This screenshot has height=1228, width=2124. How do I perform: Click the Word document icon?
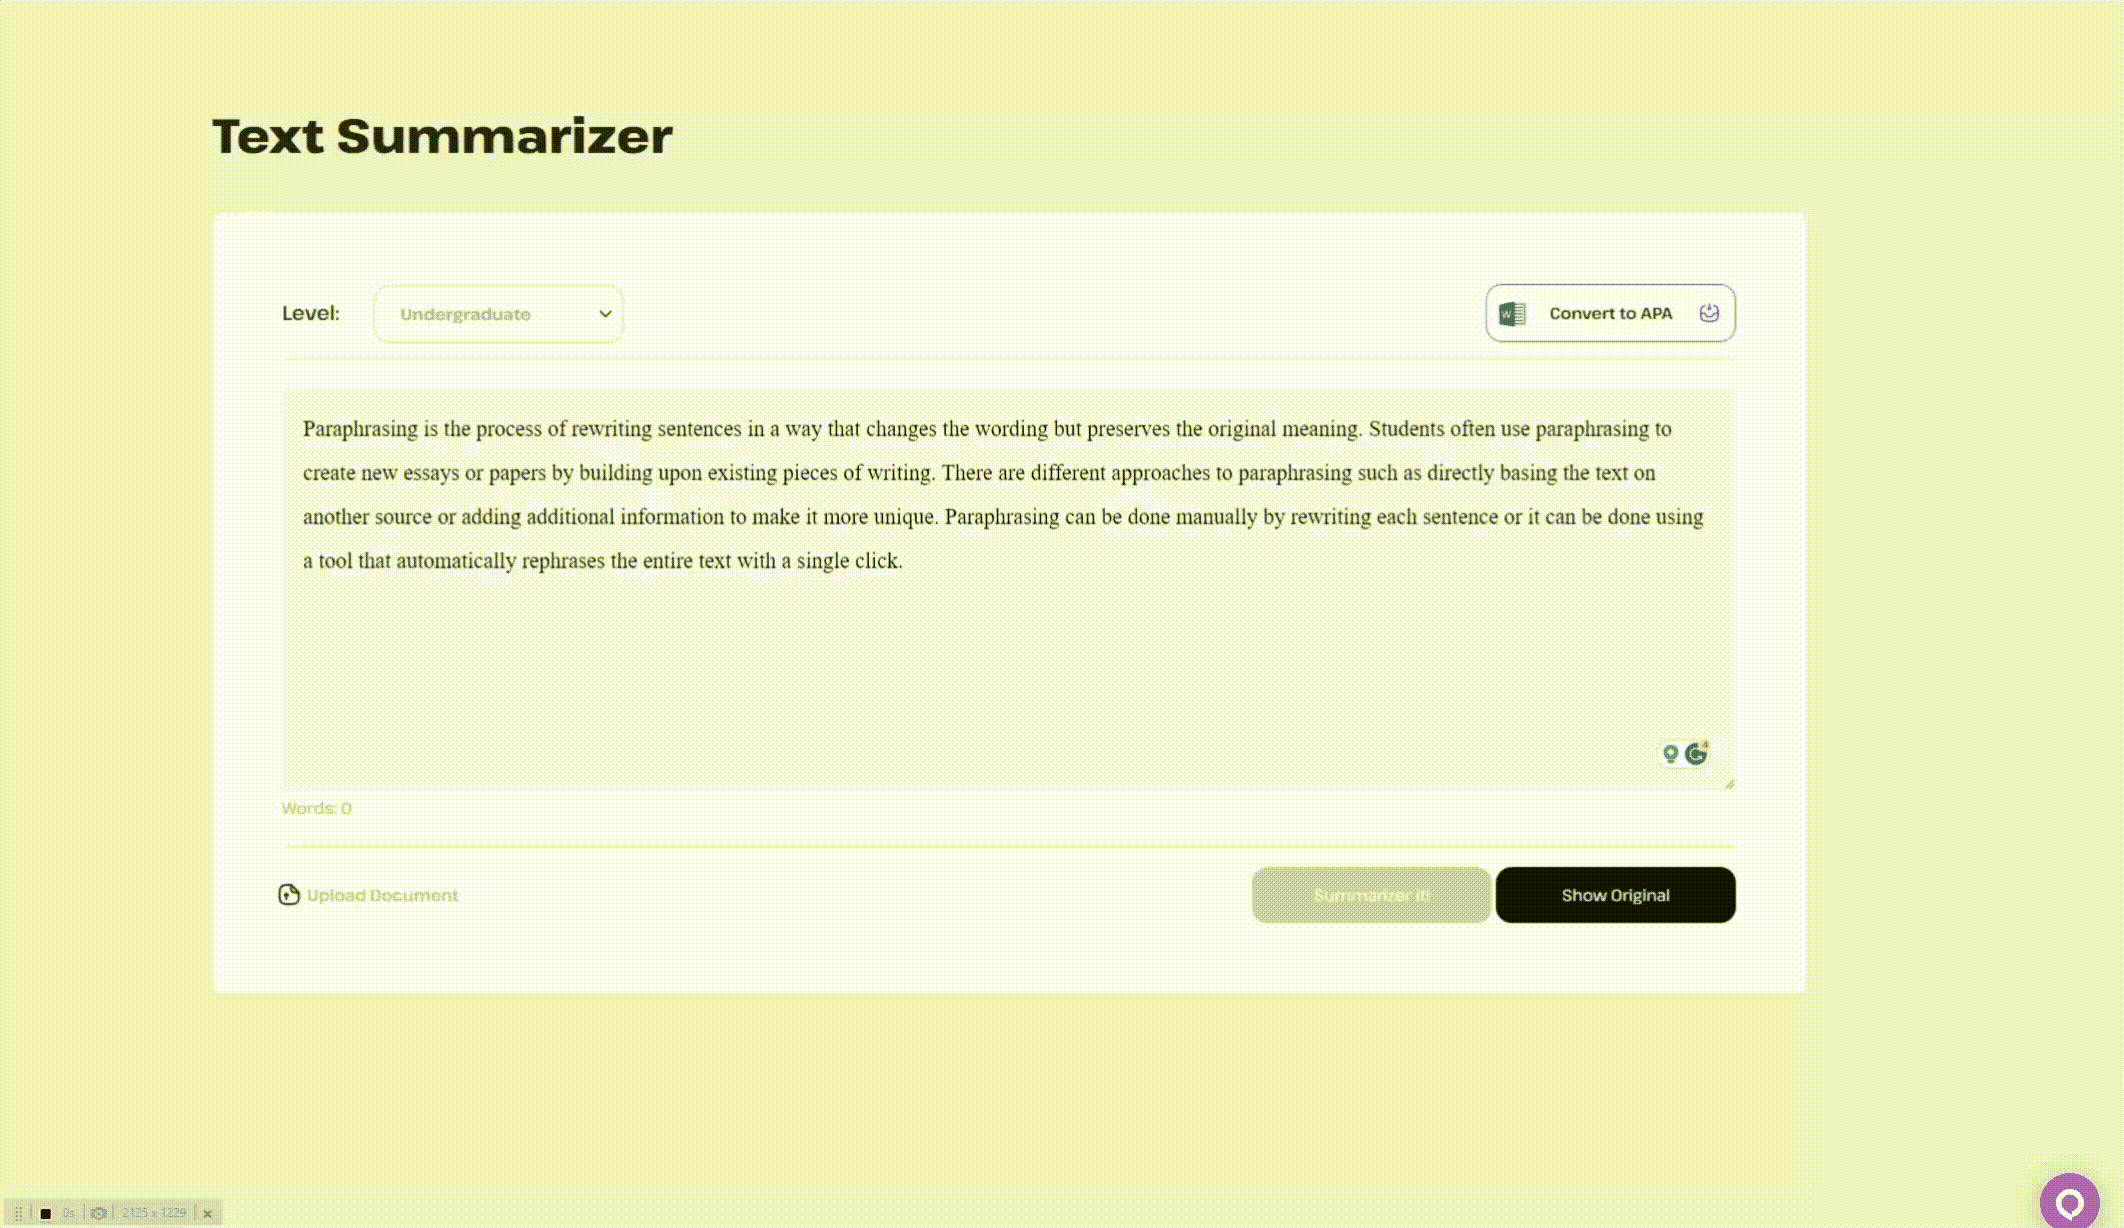coord(1512,314)
